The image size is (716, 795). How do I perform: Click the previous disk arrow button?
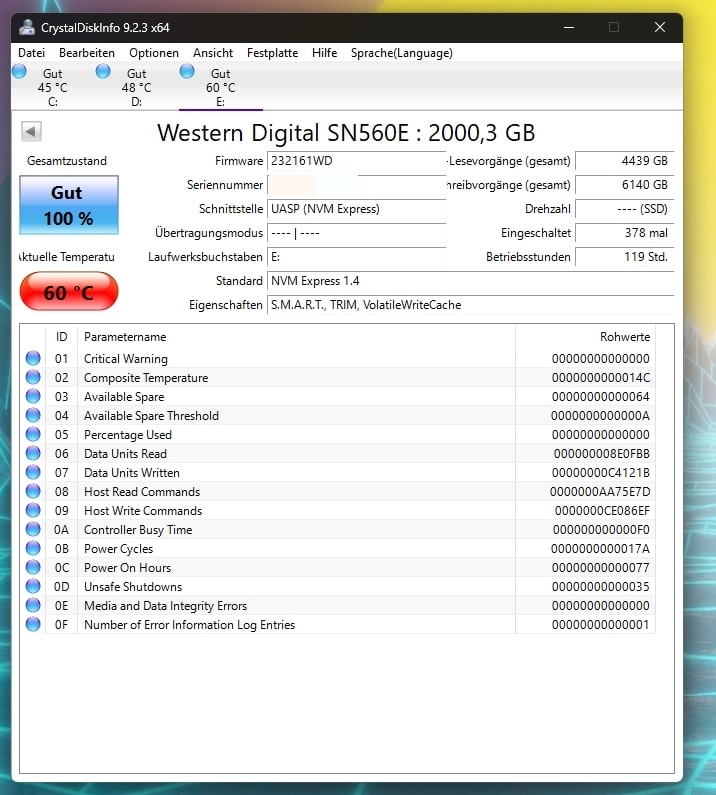(30, 132)
